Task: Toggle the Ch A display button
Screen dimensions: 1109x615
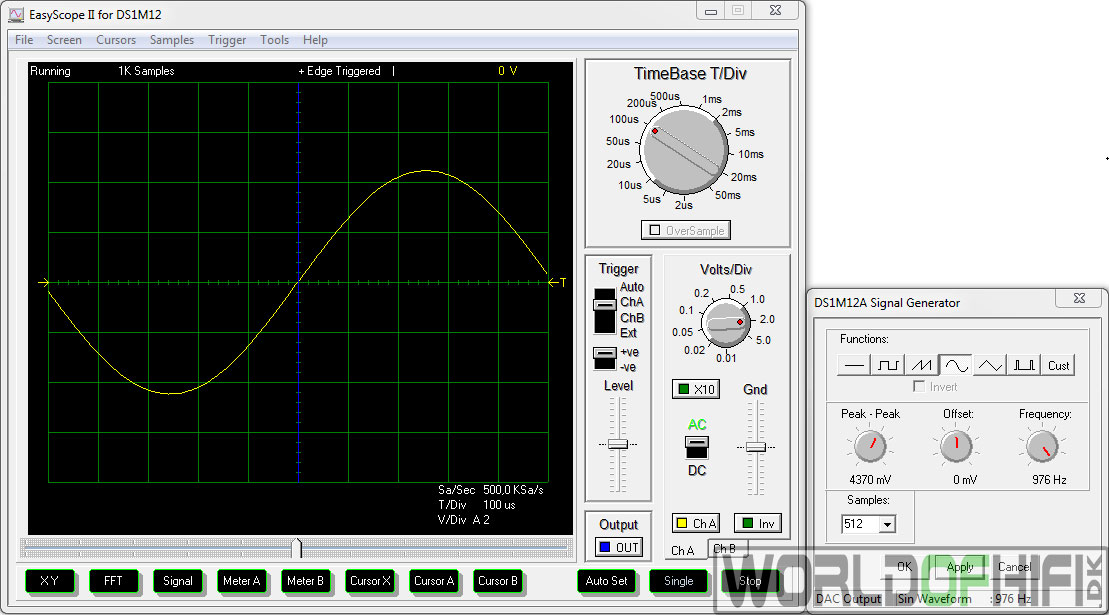Action: 696,523
